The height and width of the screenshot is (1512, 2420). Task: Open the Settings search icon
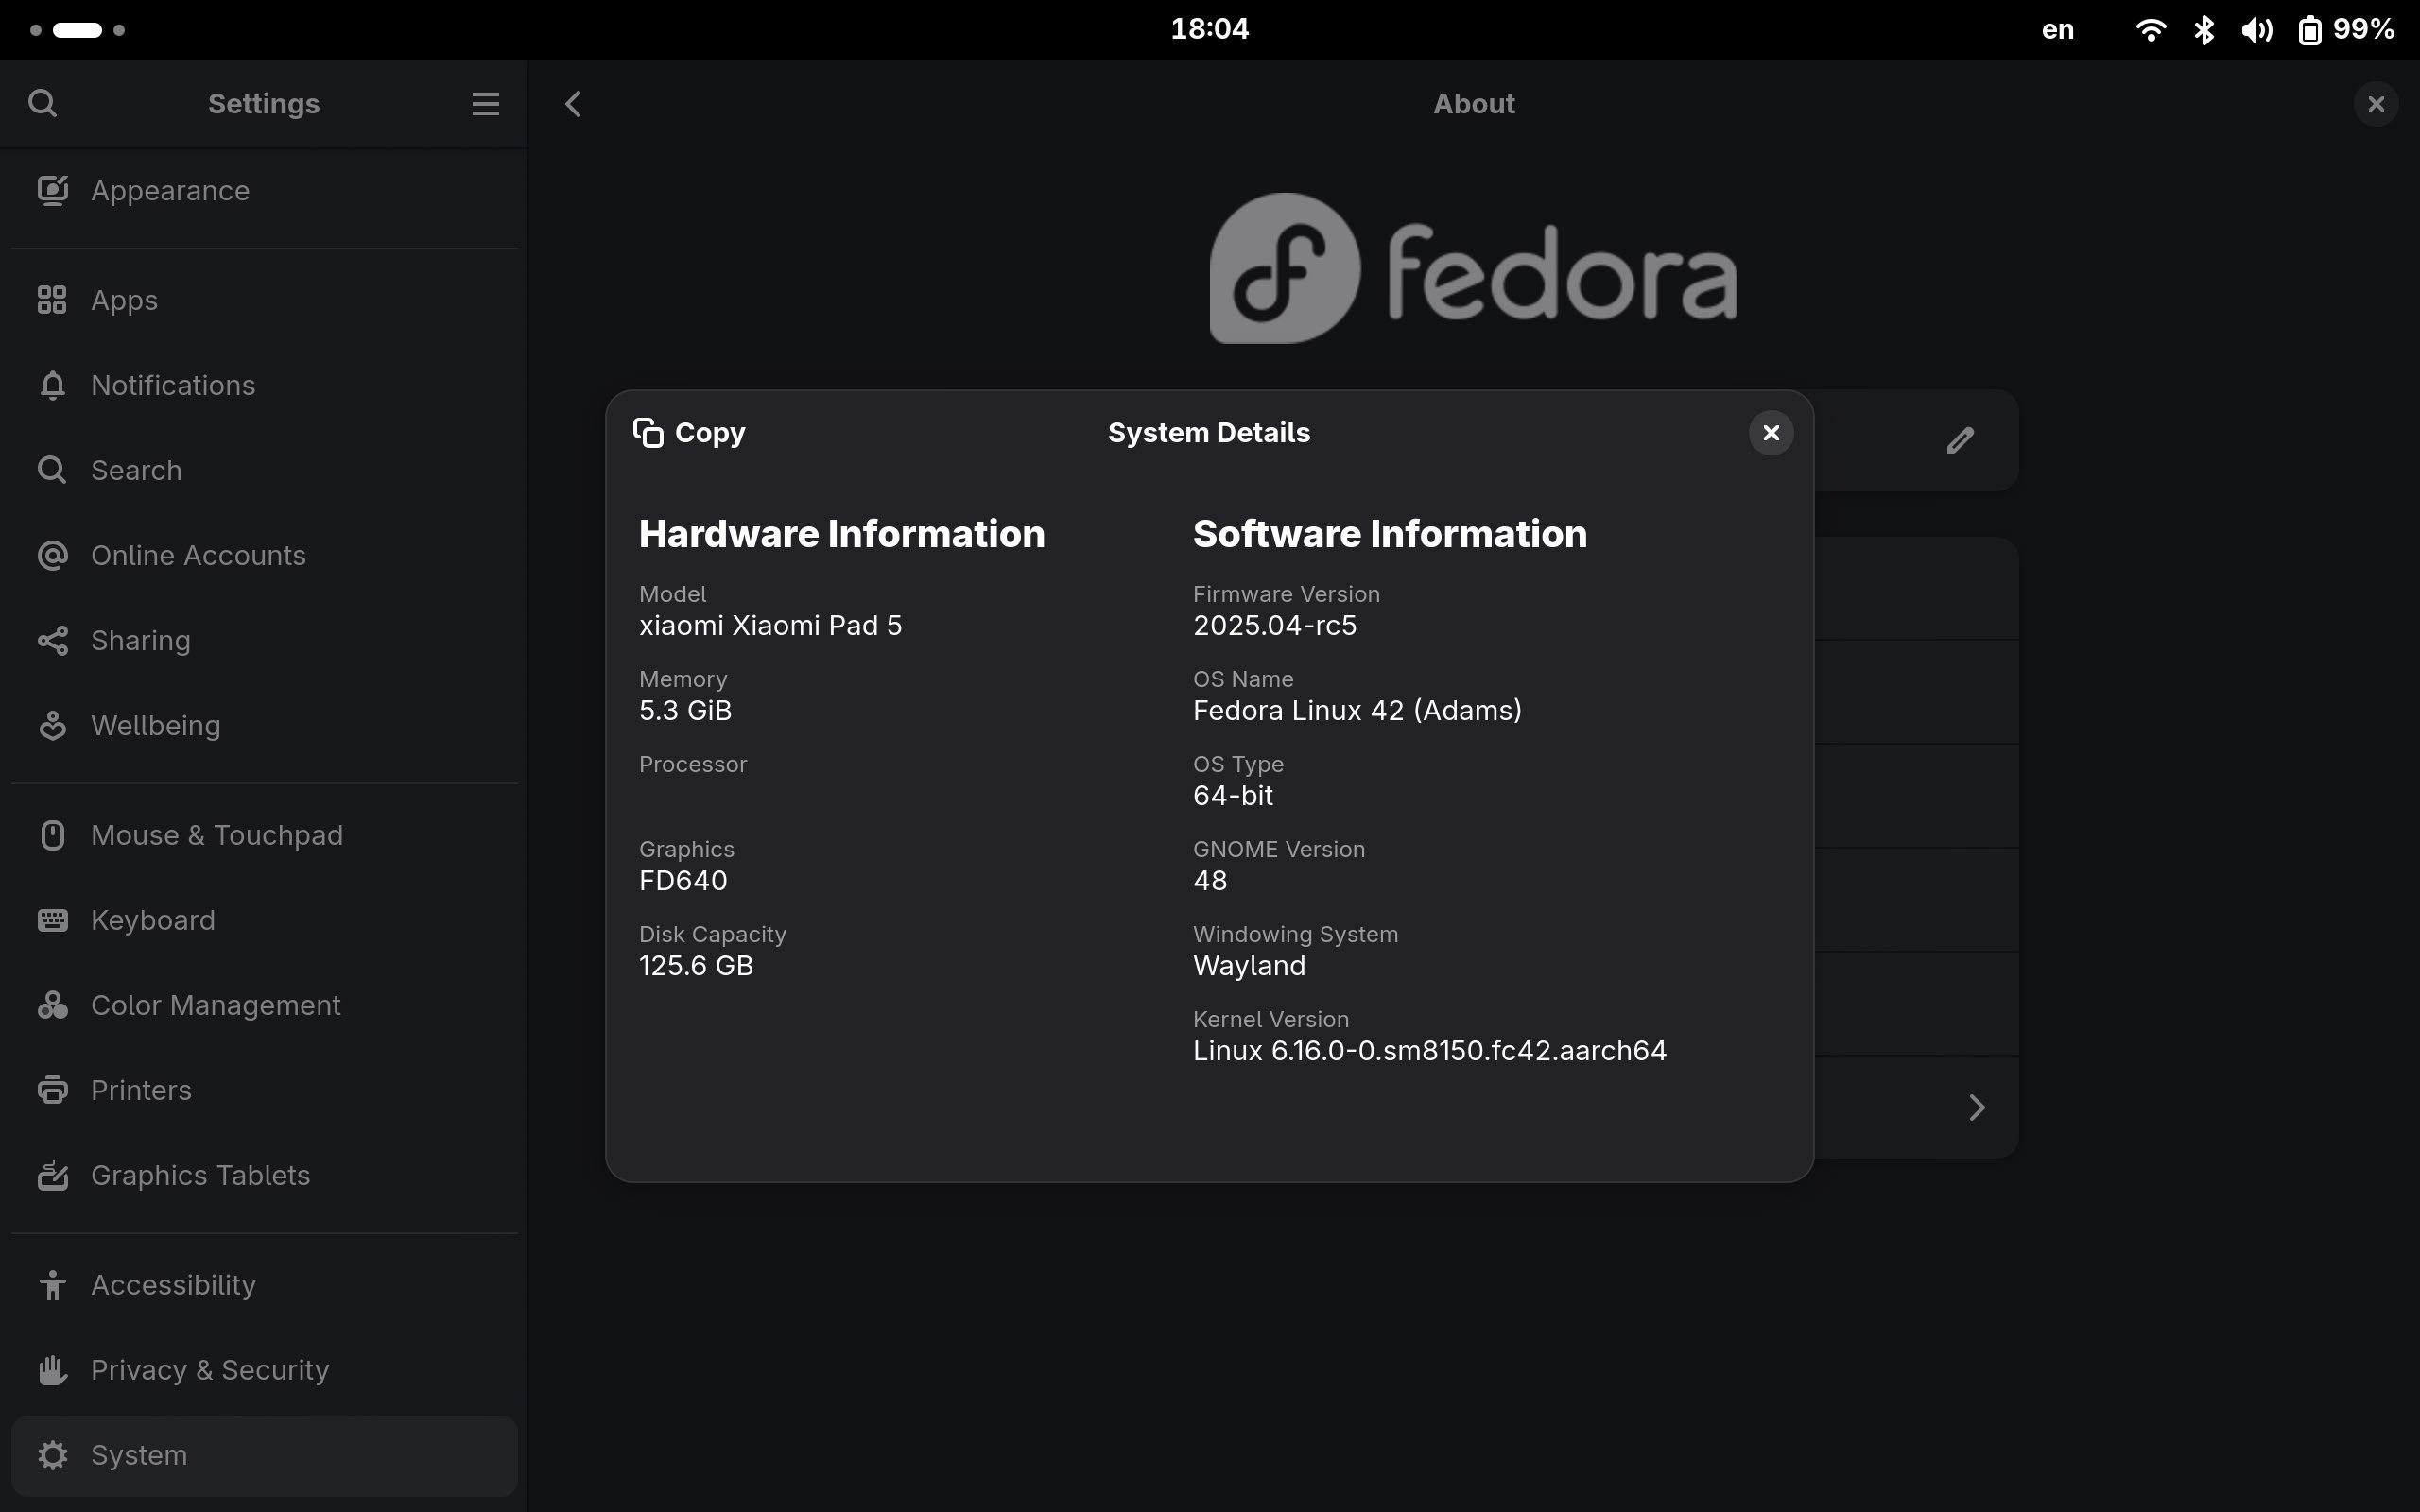coord(42,103)
